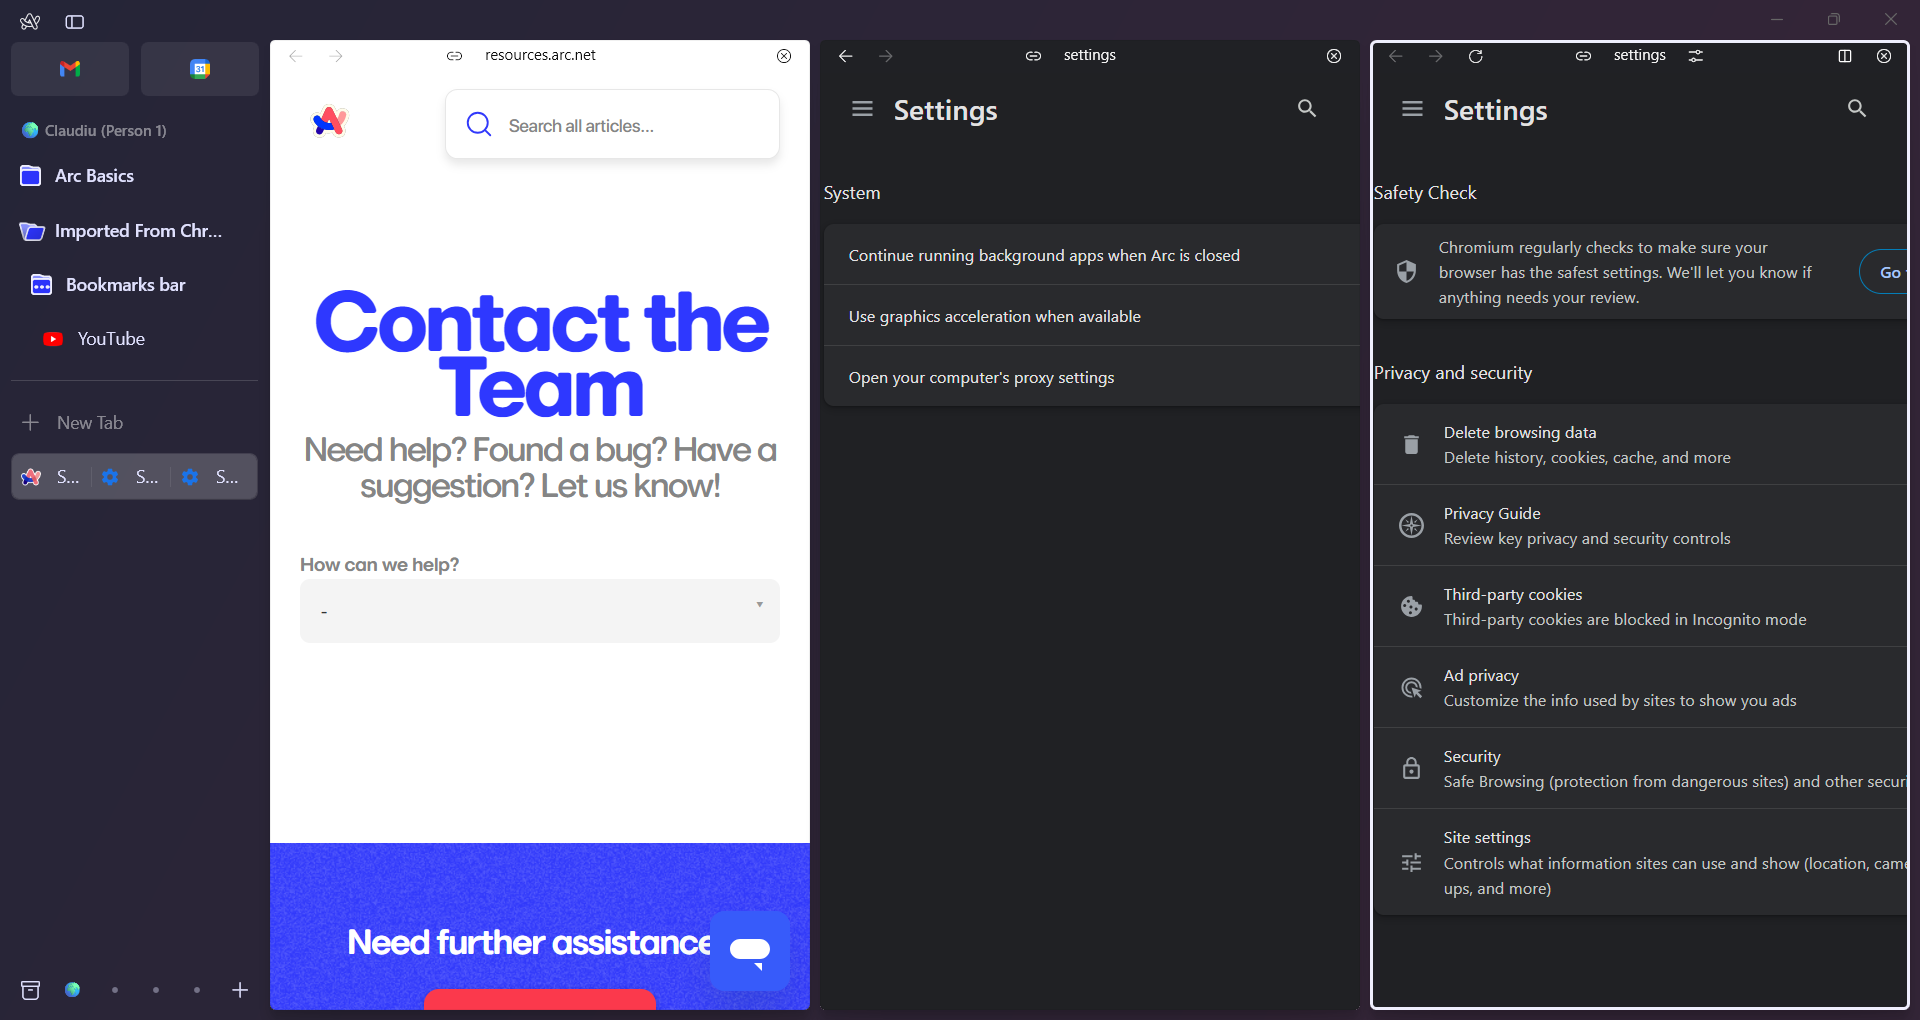Image resolution: width=1920 pixels, height=1020 pixels.
Task: Open the pinned Gmail tab
Action: pyautogui.click(x=70, y=69)
